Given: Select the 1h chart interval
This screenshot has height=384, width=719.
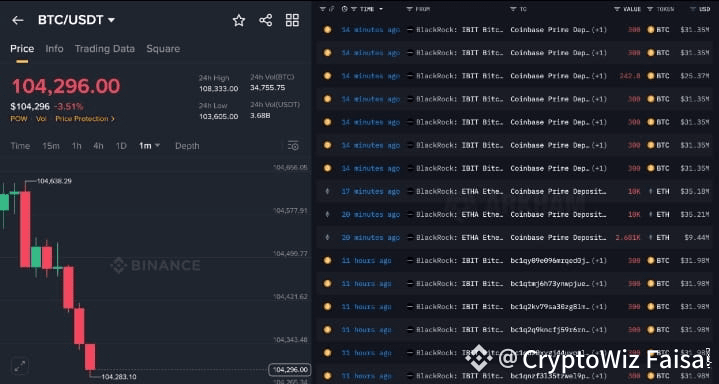Looking at the screenshot, I should tap(76, 146).
